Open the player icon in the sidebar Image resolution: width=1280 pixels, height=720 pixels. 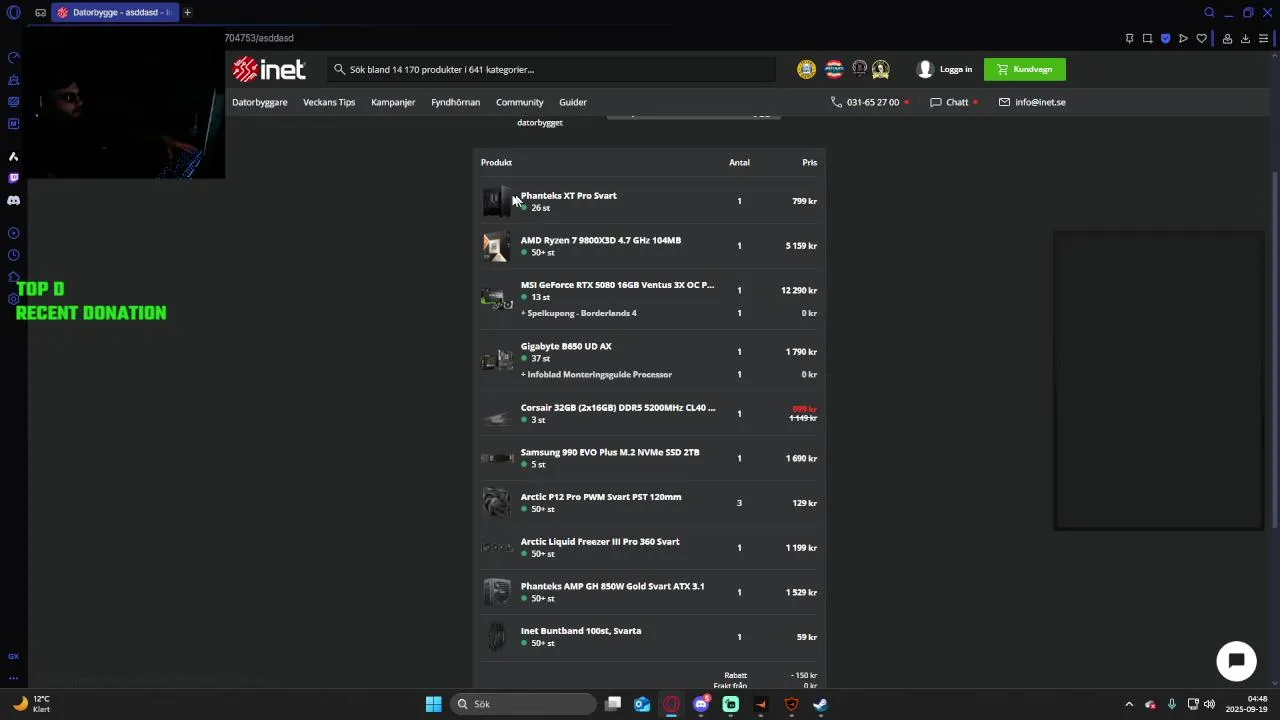click(13, 233)
